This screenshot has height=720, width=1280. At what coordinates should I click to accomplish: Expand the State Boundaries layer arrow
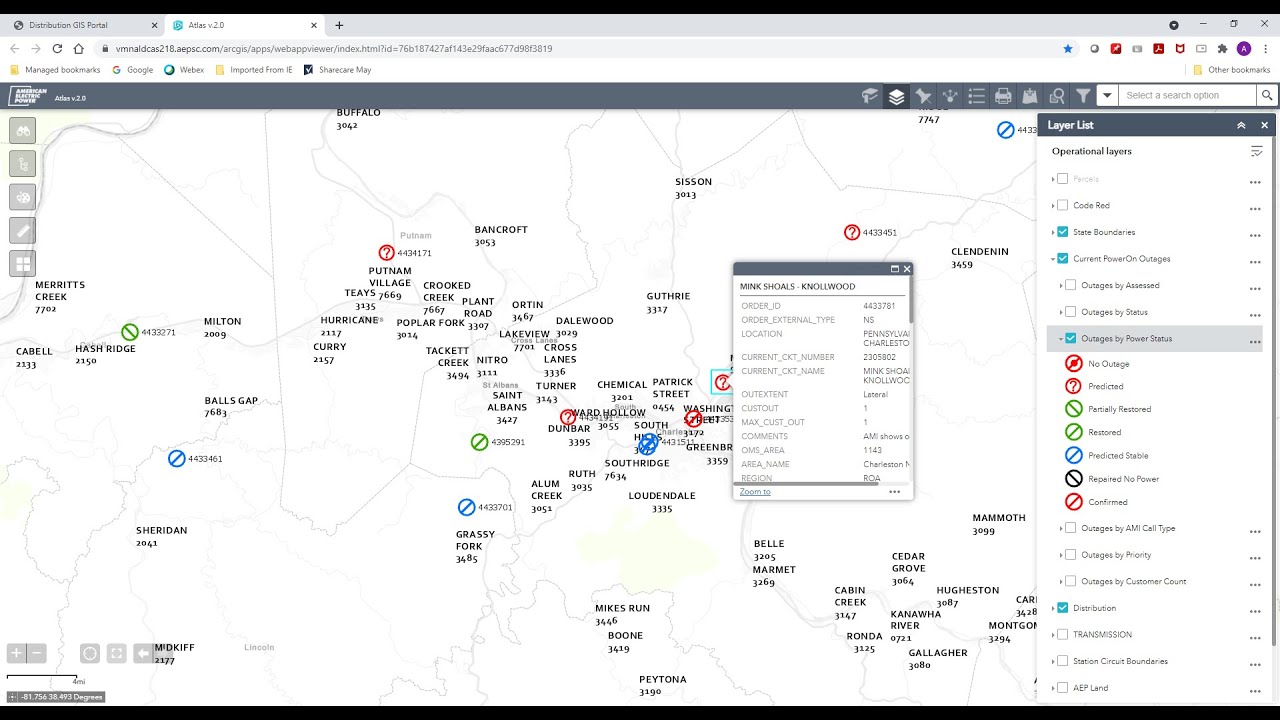pyautogui.click(x=1053, y=232)
